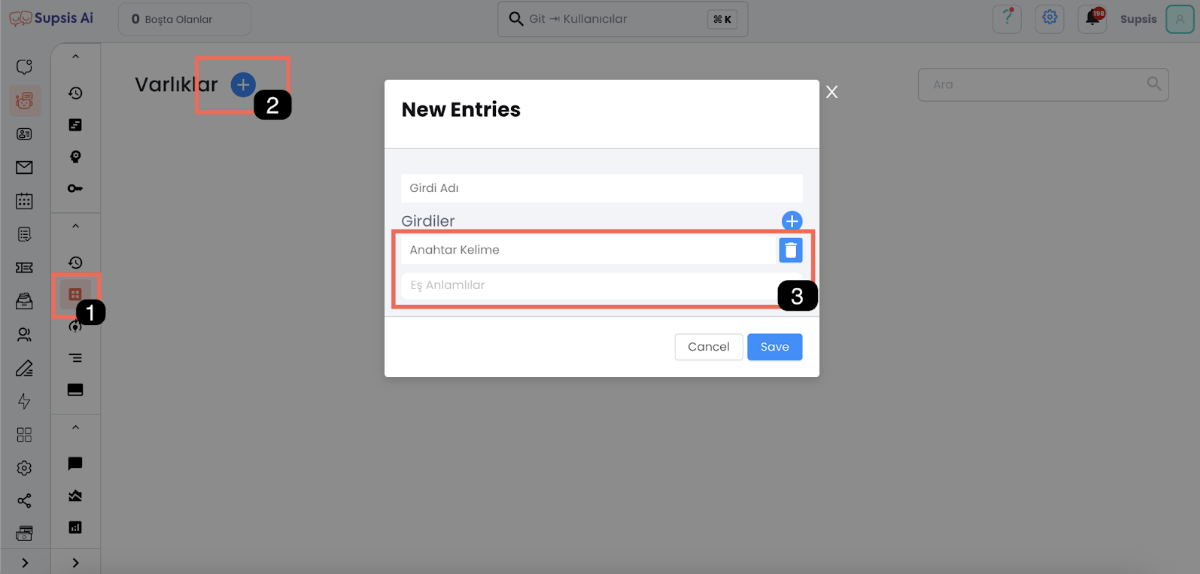
Task: Click the Anahtar Kelime field
Action: tap(587, 250)
